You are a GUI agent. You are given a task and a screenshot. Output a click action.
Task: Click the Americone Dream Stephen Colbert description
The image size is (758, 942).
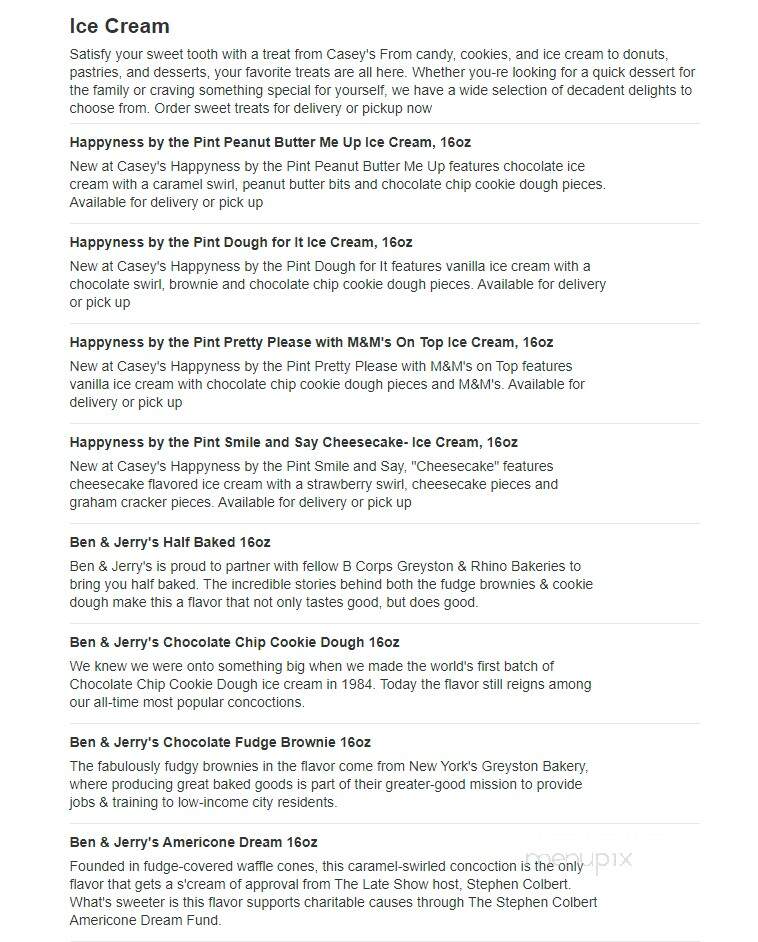pos(333,893)
